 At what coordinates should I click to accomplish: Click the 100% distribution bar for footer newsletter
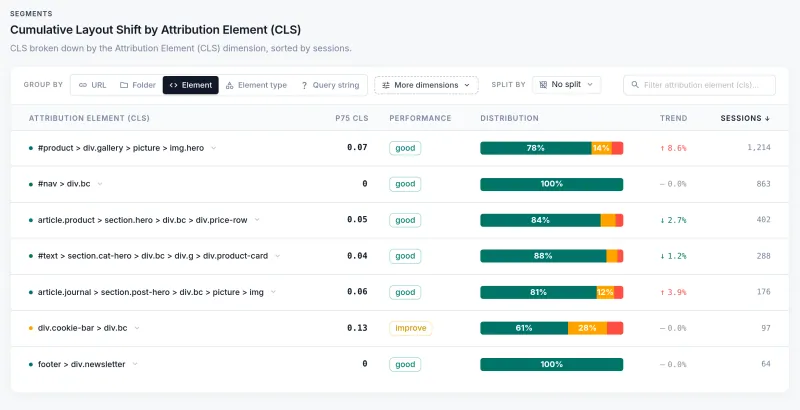click(552, 364)
